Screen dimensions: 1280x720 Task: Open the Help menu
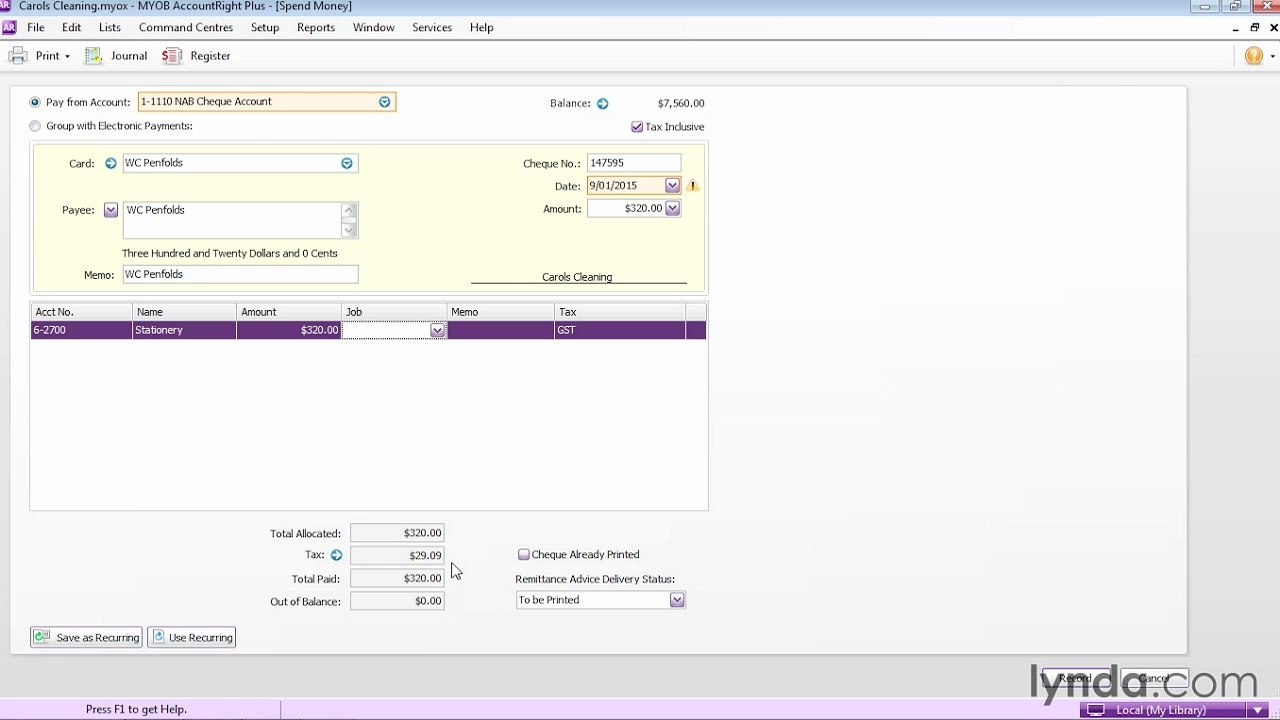pos(482,27)
